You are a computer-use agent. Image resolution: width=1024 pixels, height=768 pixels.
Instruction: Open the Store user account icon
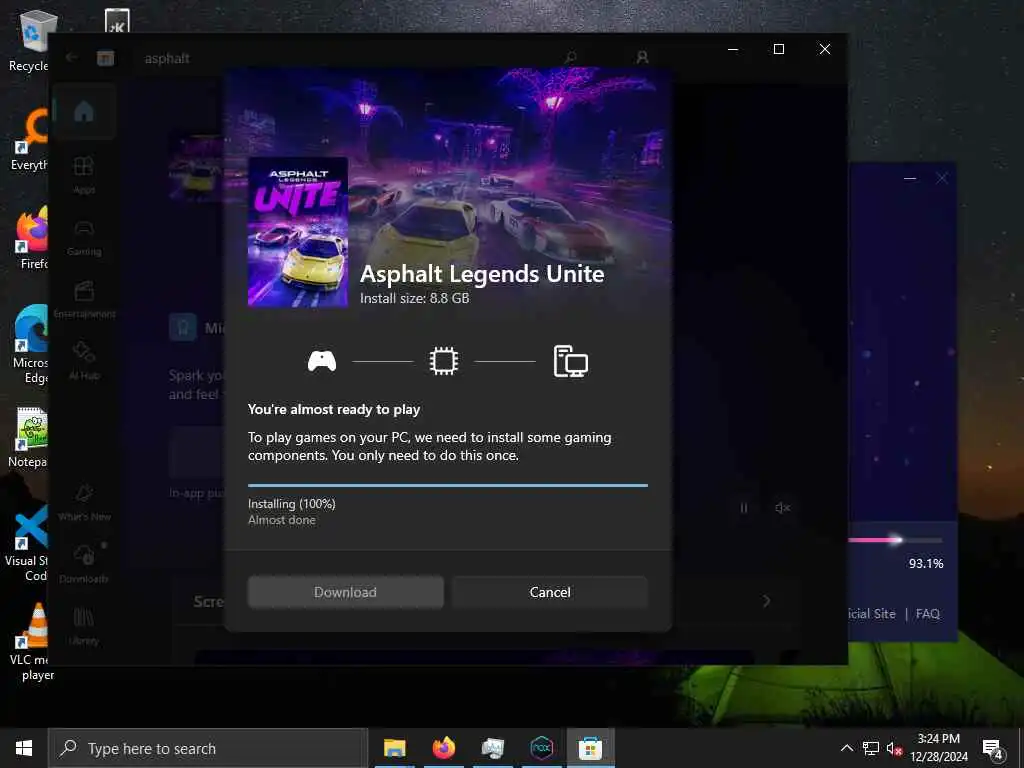point(643,57)
